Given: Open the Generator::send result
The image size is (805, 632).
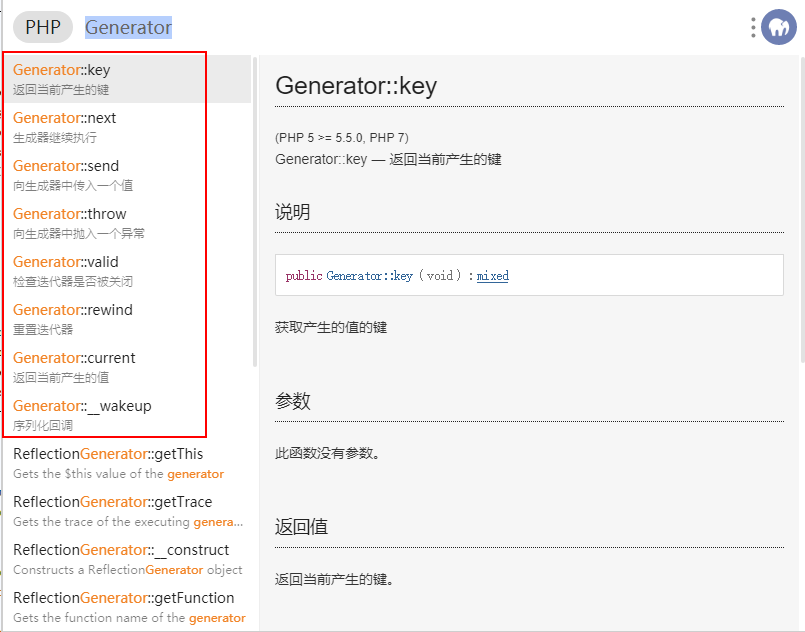Looking at the screenshot, I should click(127, 175).
